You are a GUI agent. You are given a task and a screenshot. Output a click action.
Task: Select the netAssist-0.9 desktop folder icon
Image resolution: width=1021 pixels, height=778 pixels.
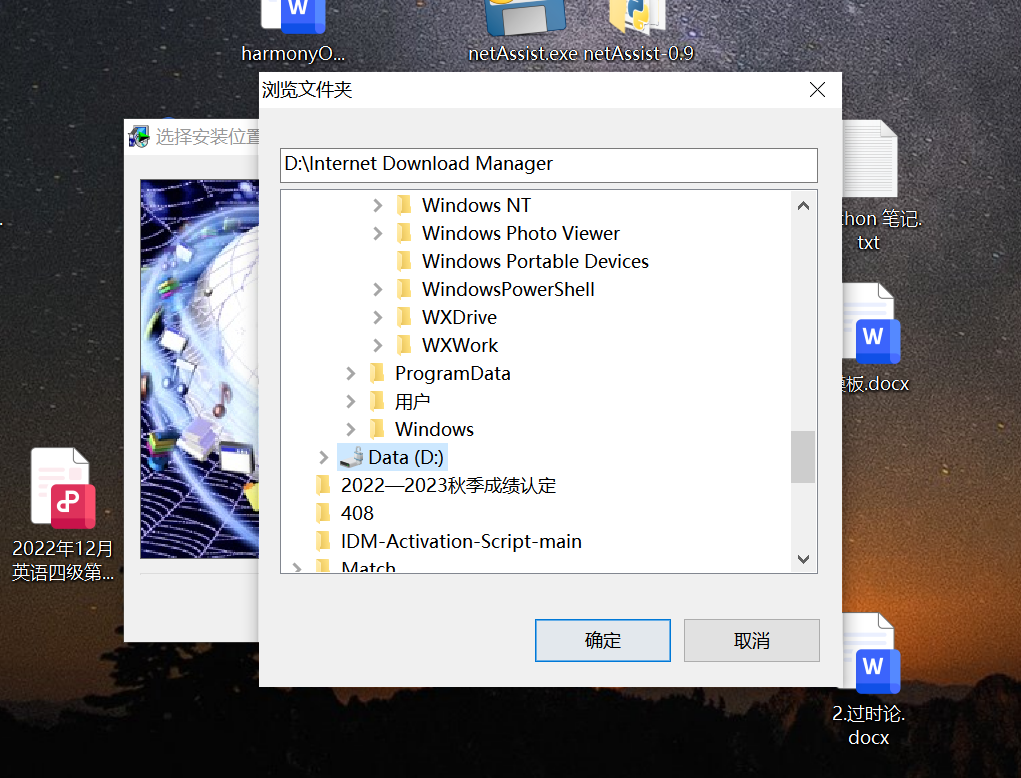[637, 17]
